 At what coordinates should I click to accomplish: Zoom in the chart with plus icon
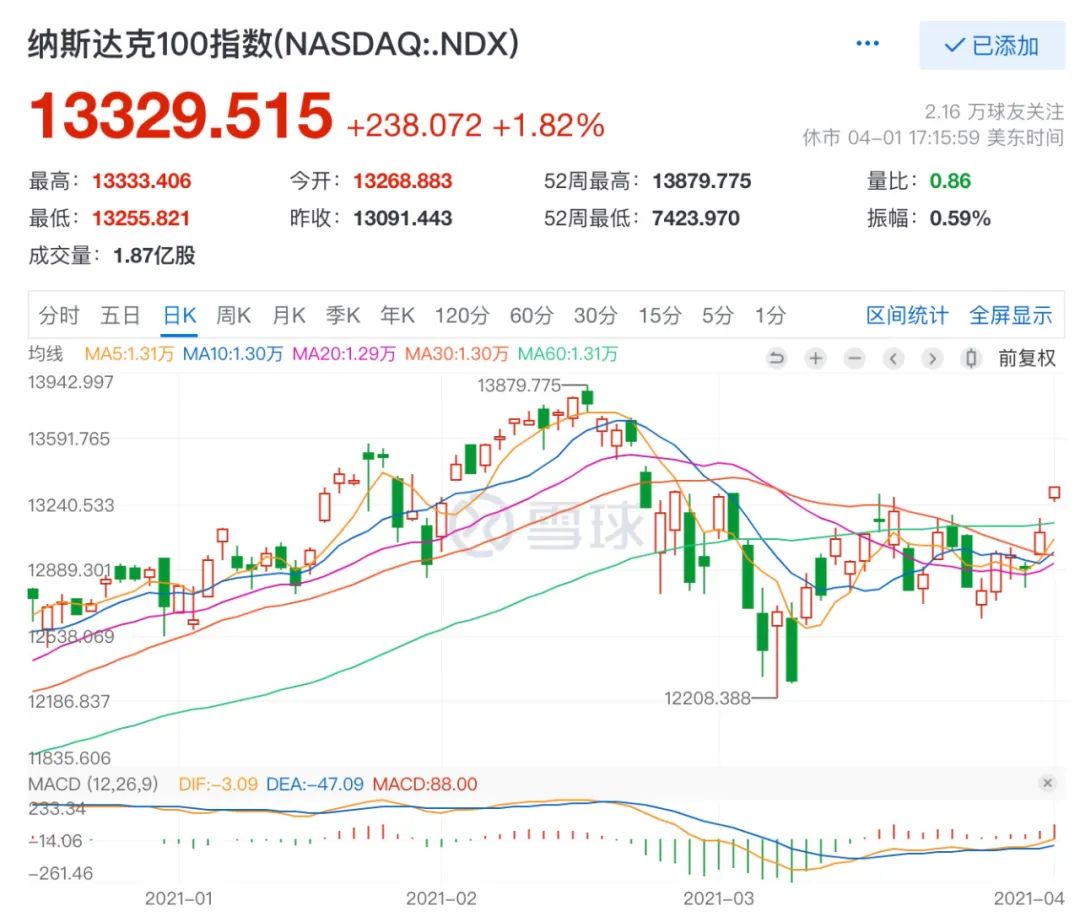(816, 358)
